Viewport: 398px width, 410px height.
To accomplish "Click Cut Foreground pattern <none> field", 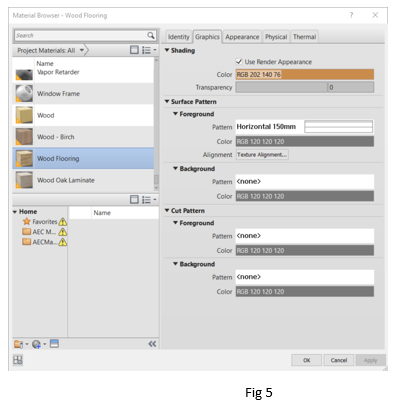I will tap(305, 236).
